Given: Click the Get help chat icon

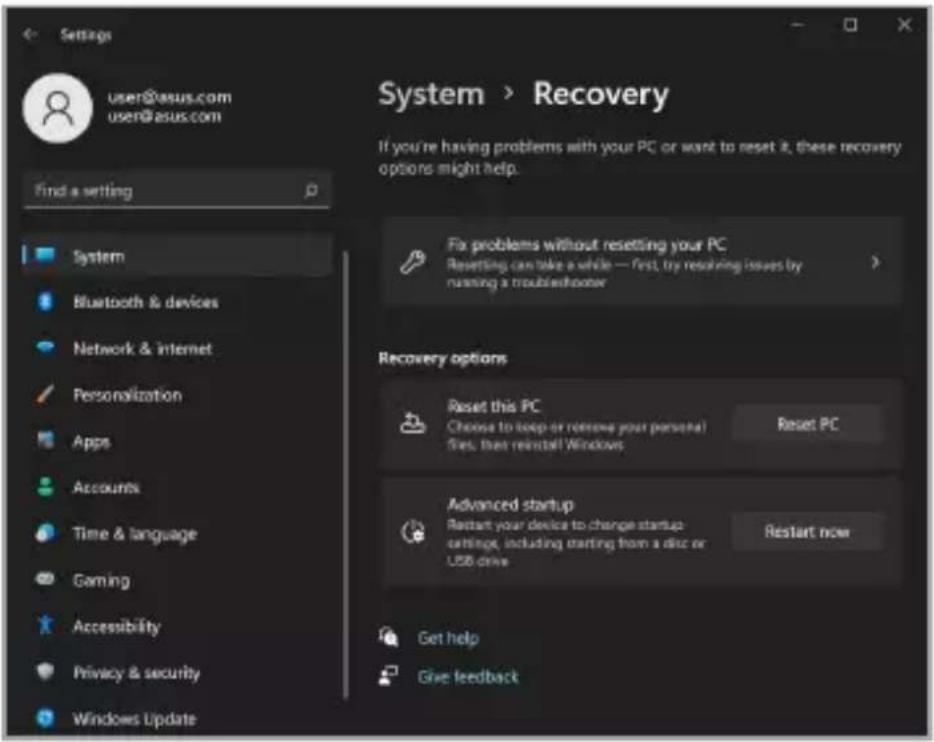Looking at the screenshot, I should pos(388,637).
